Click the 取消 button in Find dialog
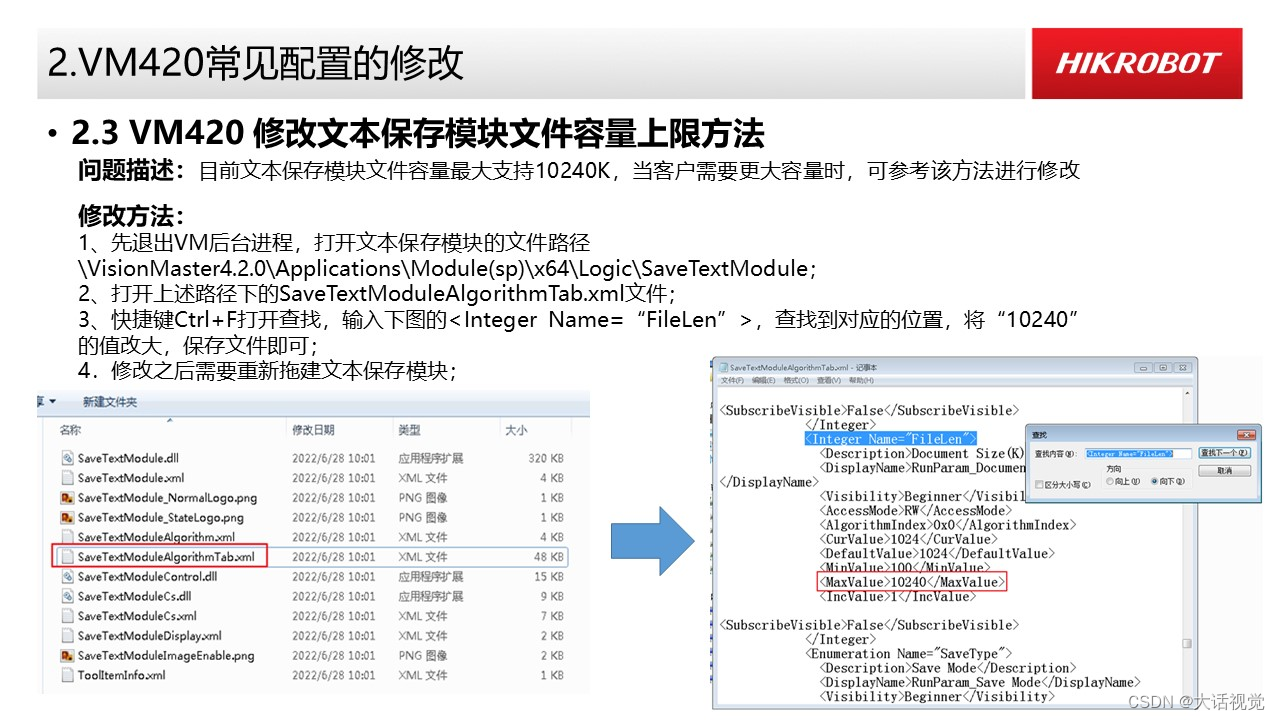The image size is (1280, 720). (x=1224, y=469)
